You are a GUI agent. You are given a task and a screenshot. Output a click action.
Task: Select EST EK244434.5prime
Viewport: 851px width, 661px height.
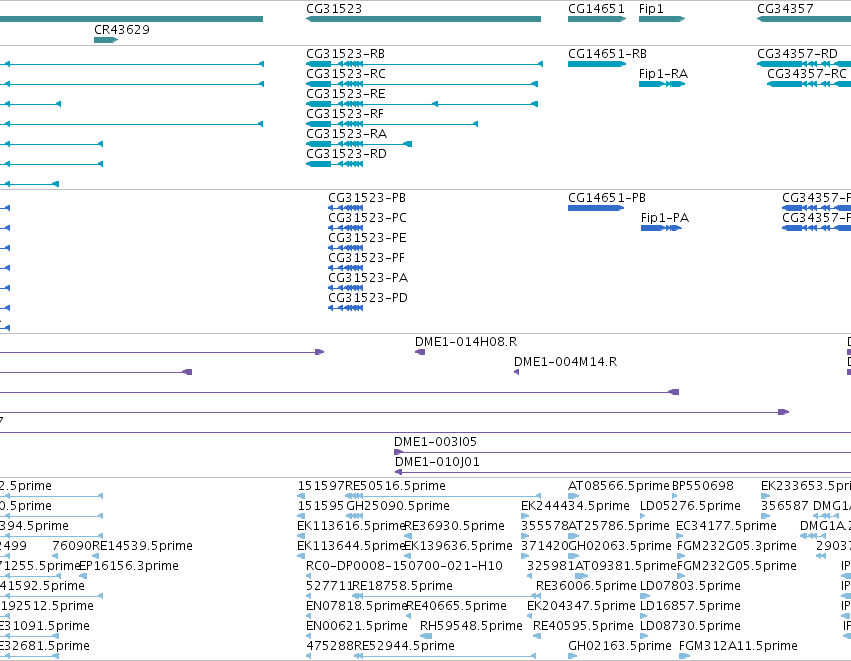524,516
